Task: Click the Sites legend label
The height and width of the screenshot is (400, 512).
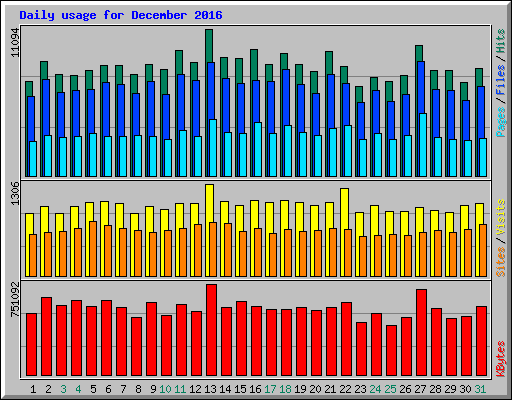Action: 501,262
